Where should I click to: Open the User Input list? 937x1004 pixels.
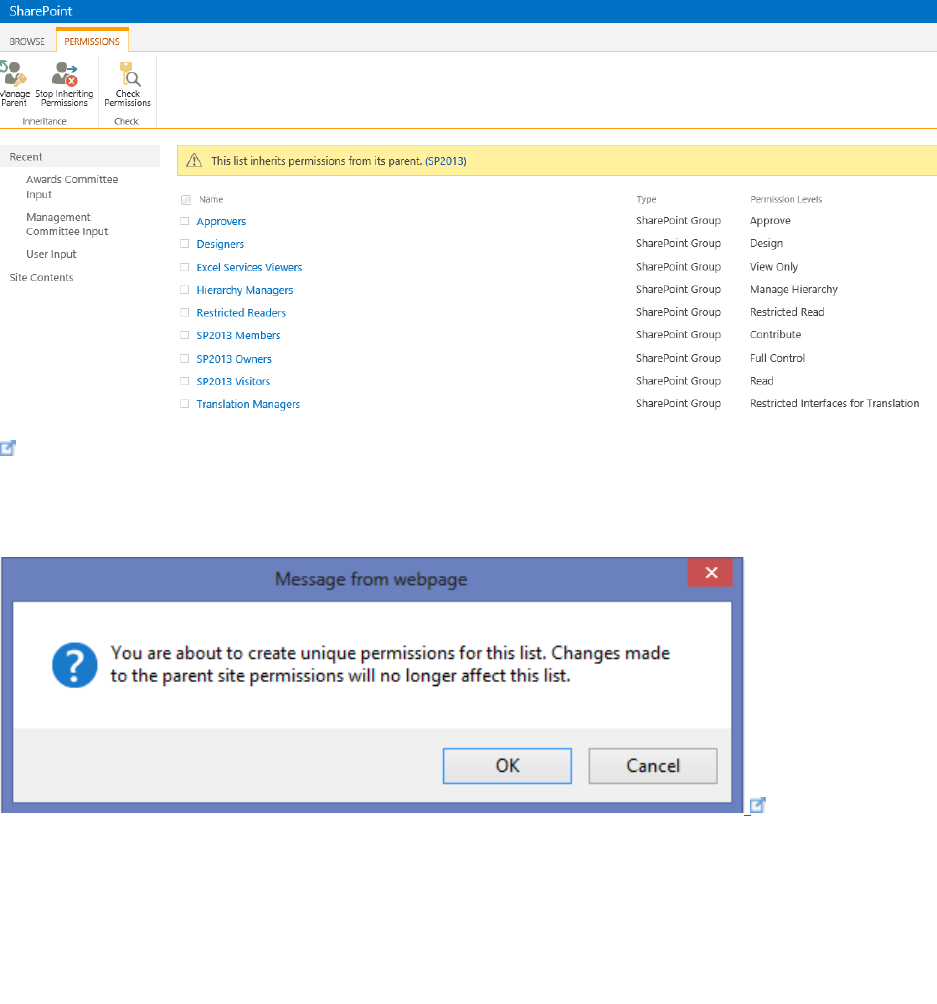click(51, 254)
